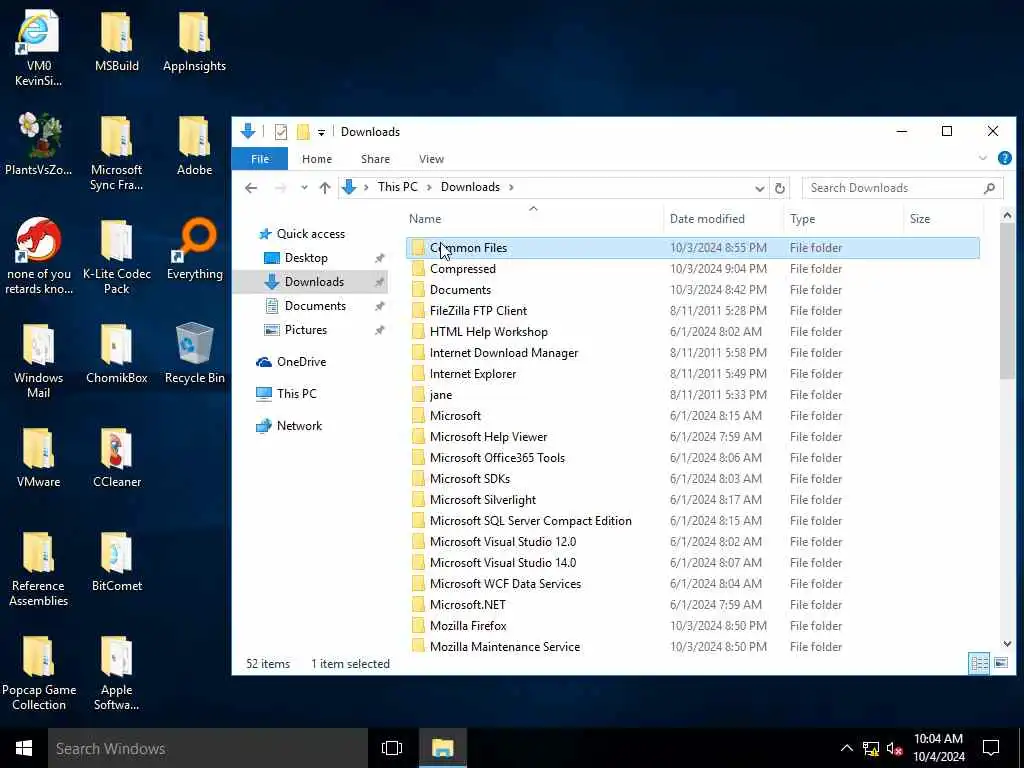Screen dimensions: 1024x768
Task: Click the chevron after This PC in the address bar
Action: (x=429, y=187)
